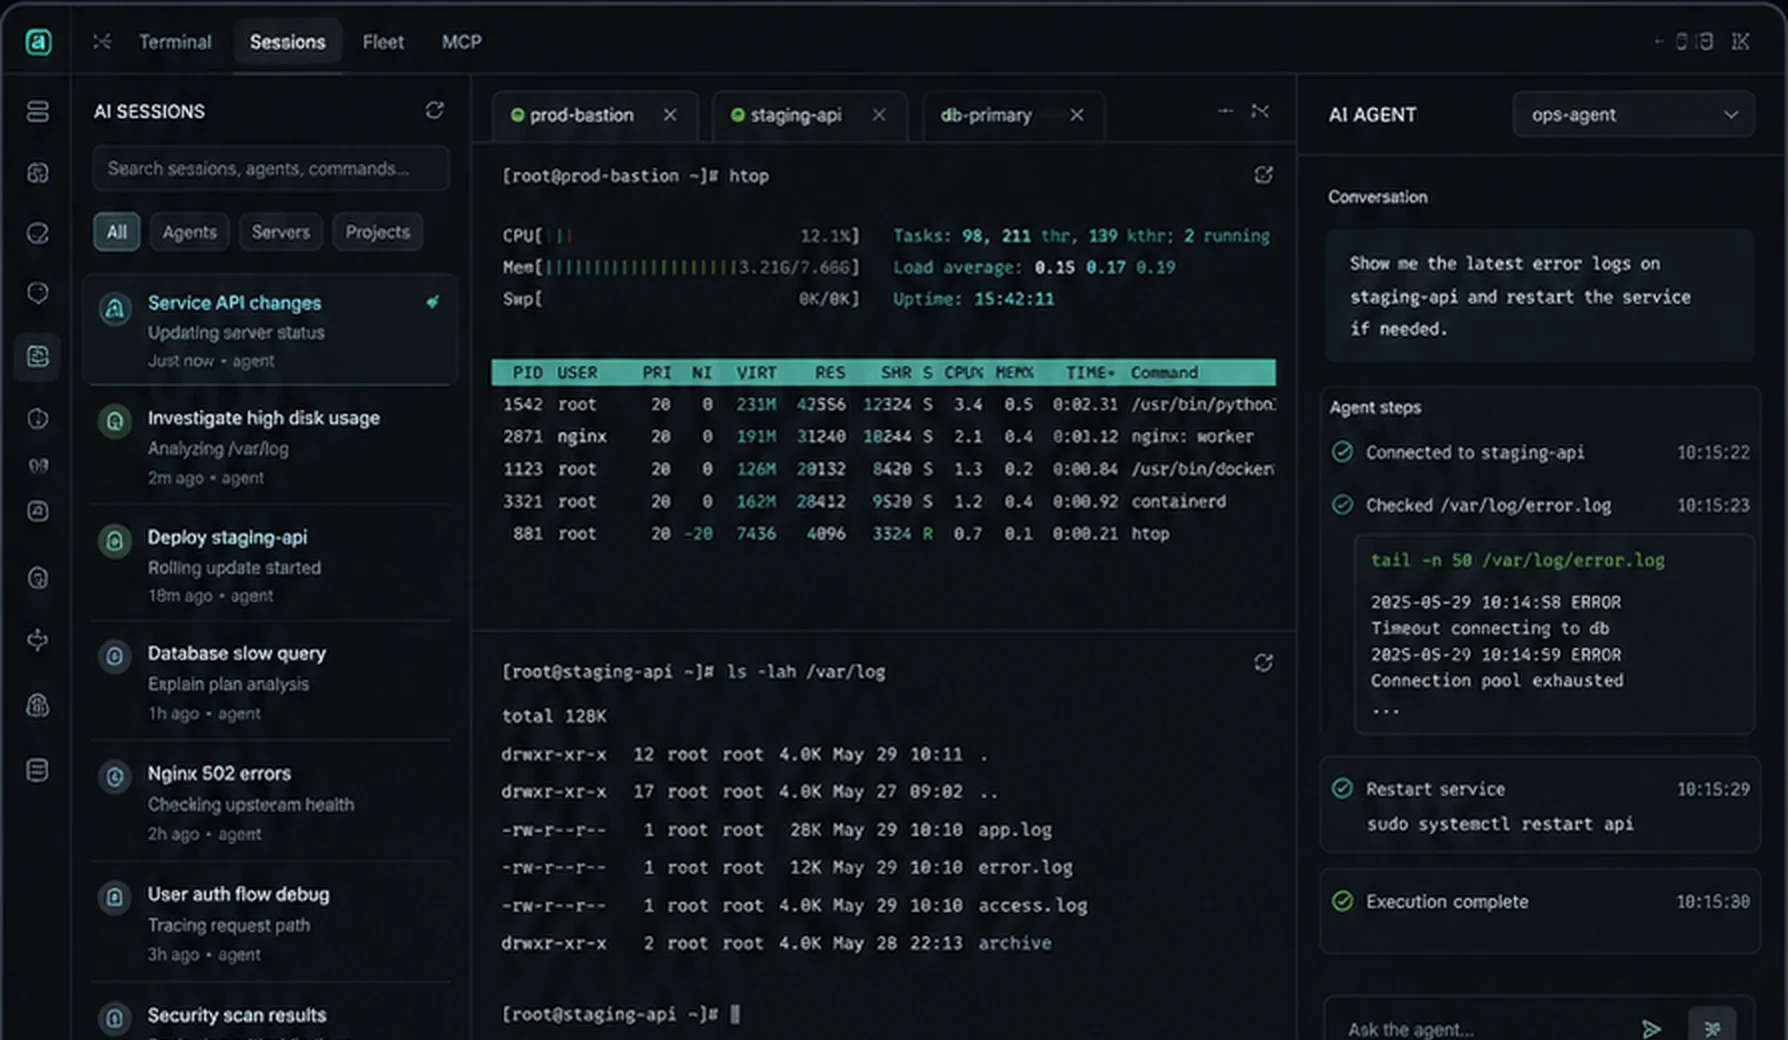Click the check icon next to Connected to staging-api
The width and height of the screenshot is (1788, 1040).
1343,452
